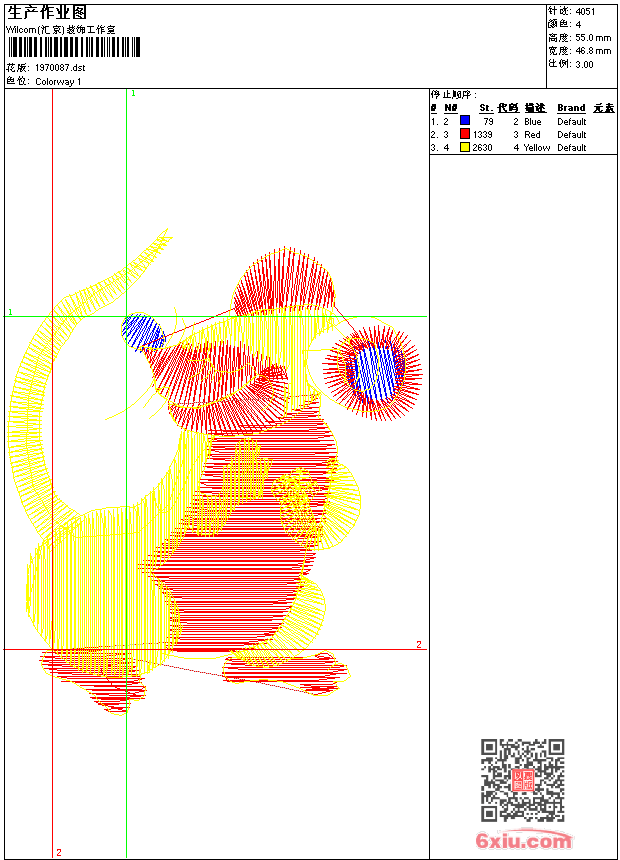The width and height of the screenshot is (620, 860).
Task: Click the '停止顺序' stop sequence heading
Action: (x=453, y=94)
